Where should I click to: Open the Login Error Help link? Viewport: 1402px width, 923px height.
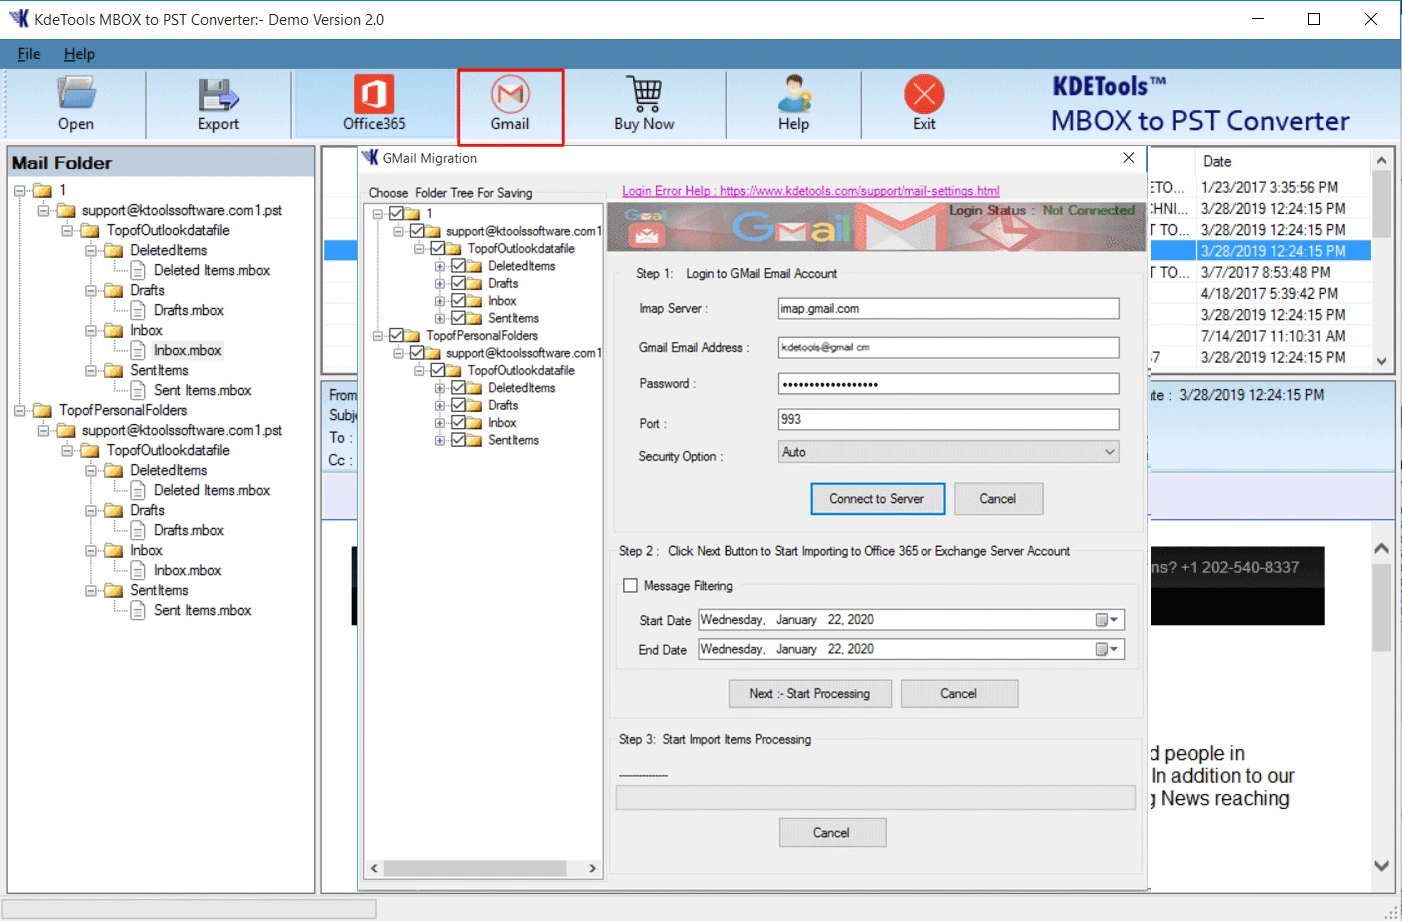811,191
